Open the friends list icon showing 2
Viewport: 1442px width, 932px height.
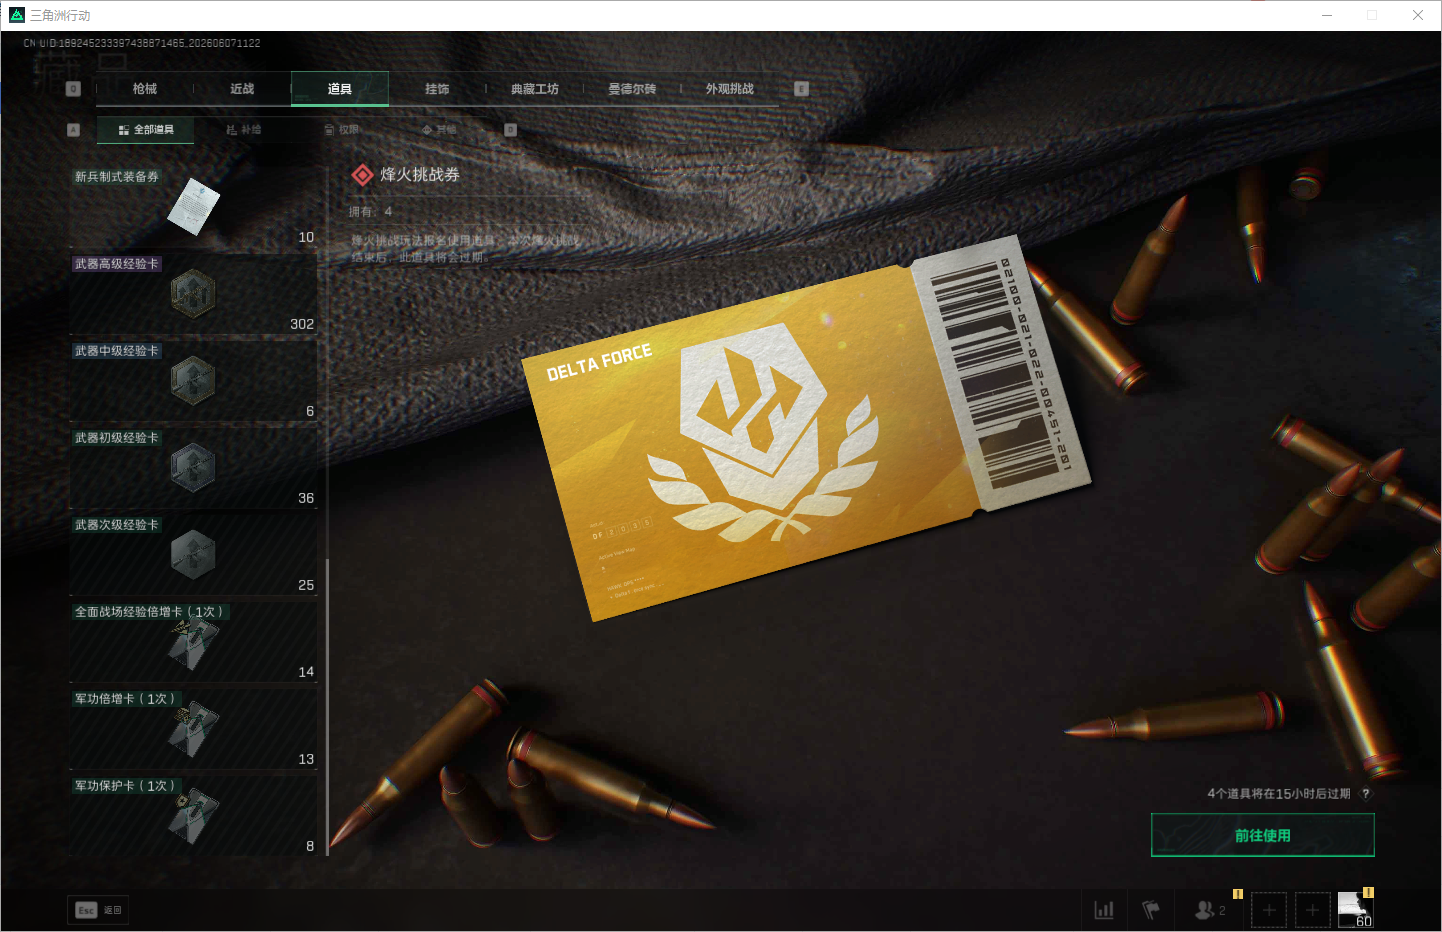[1210, 910]
